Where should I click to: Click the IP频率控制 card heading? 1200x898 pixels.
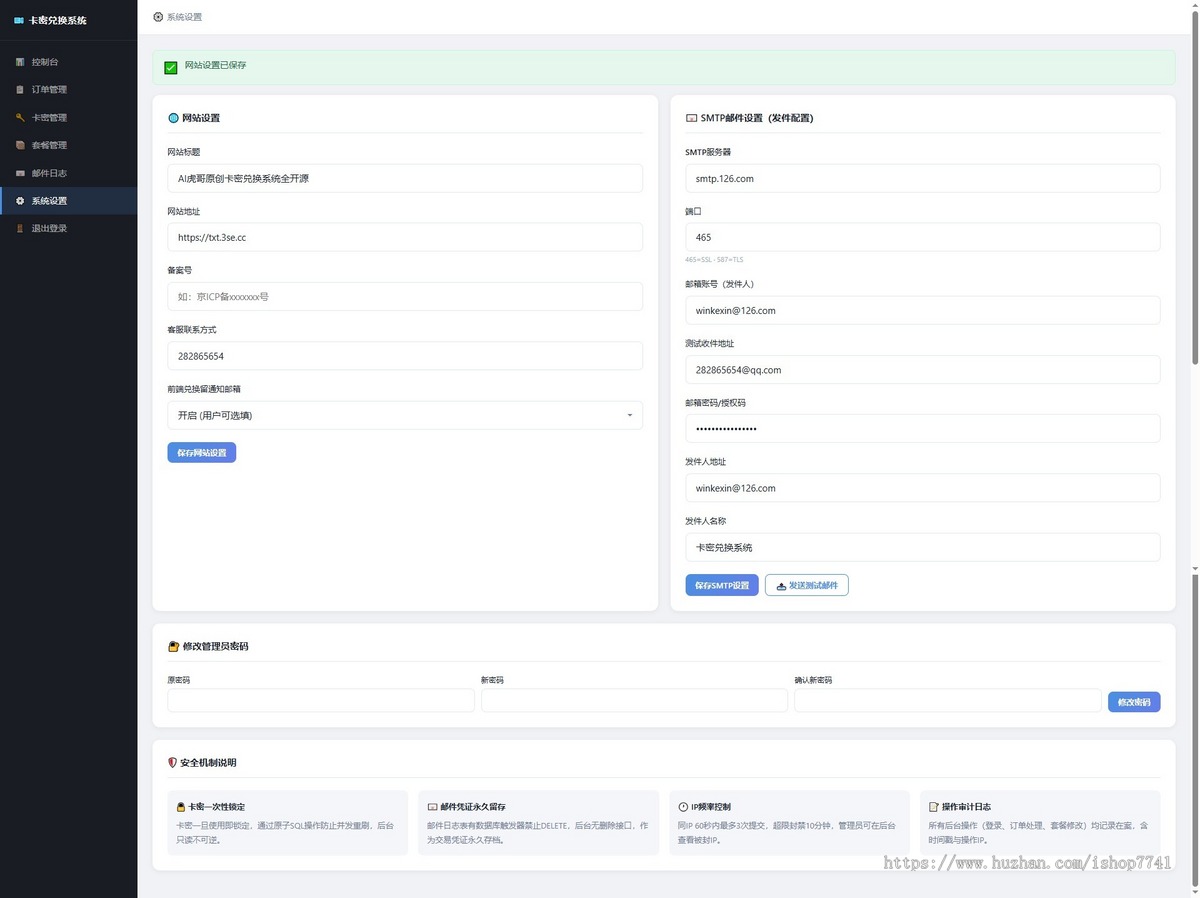click(710, 807)
